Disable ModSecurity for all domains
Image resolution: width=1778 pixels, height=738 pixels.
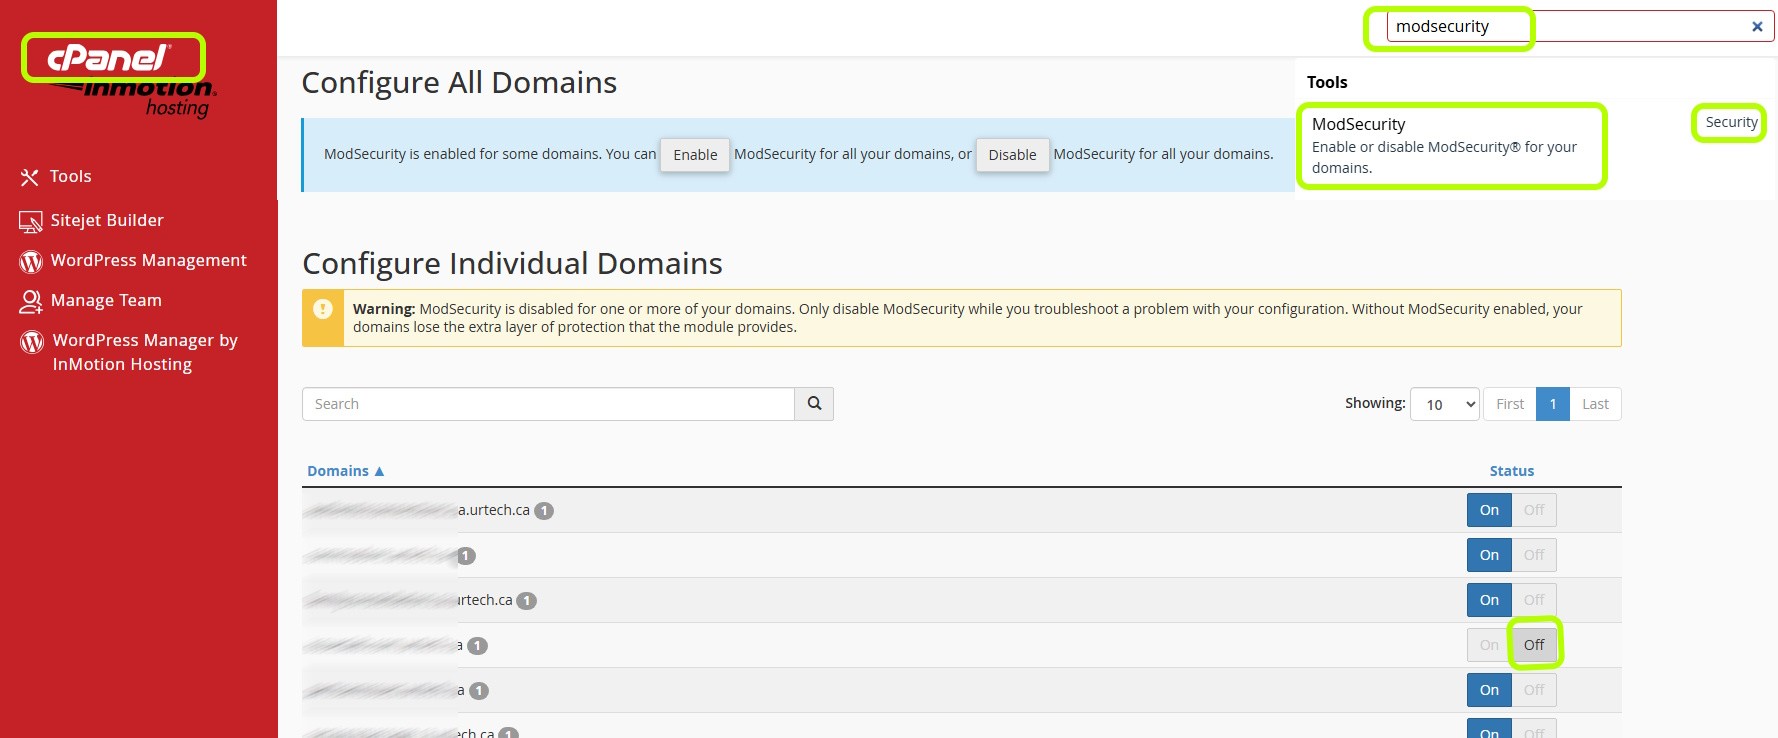click(x=1012, y=155)
